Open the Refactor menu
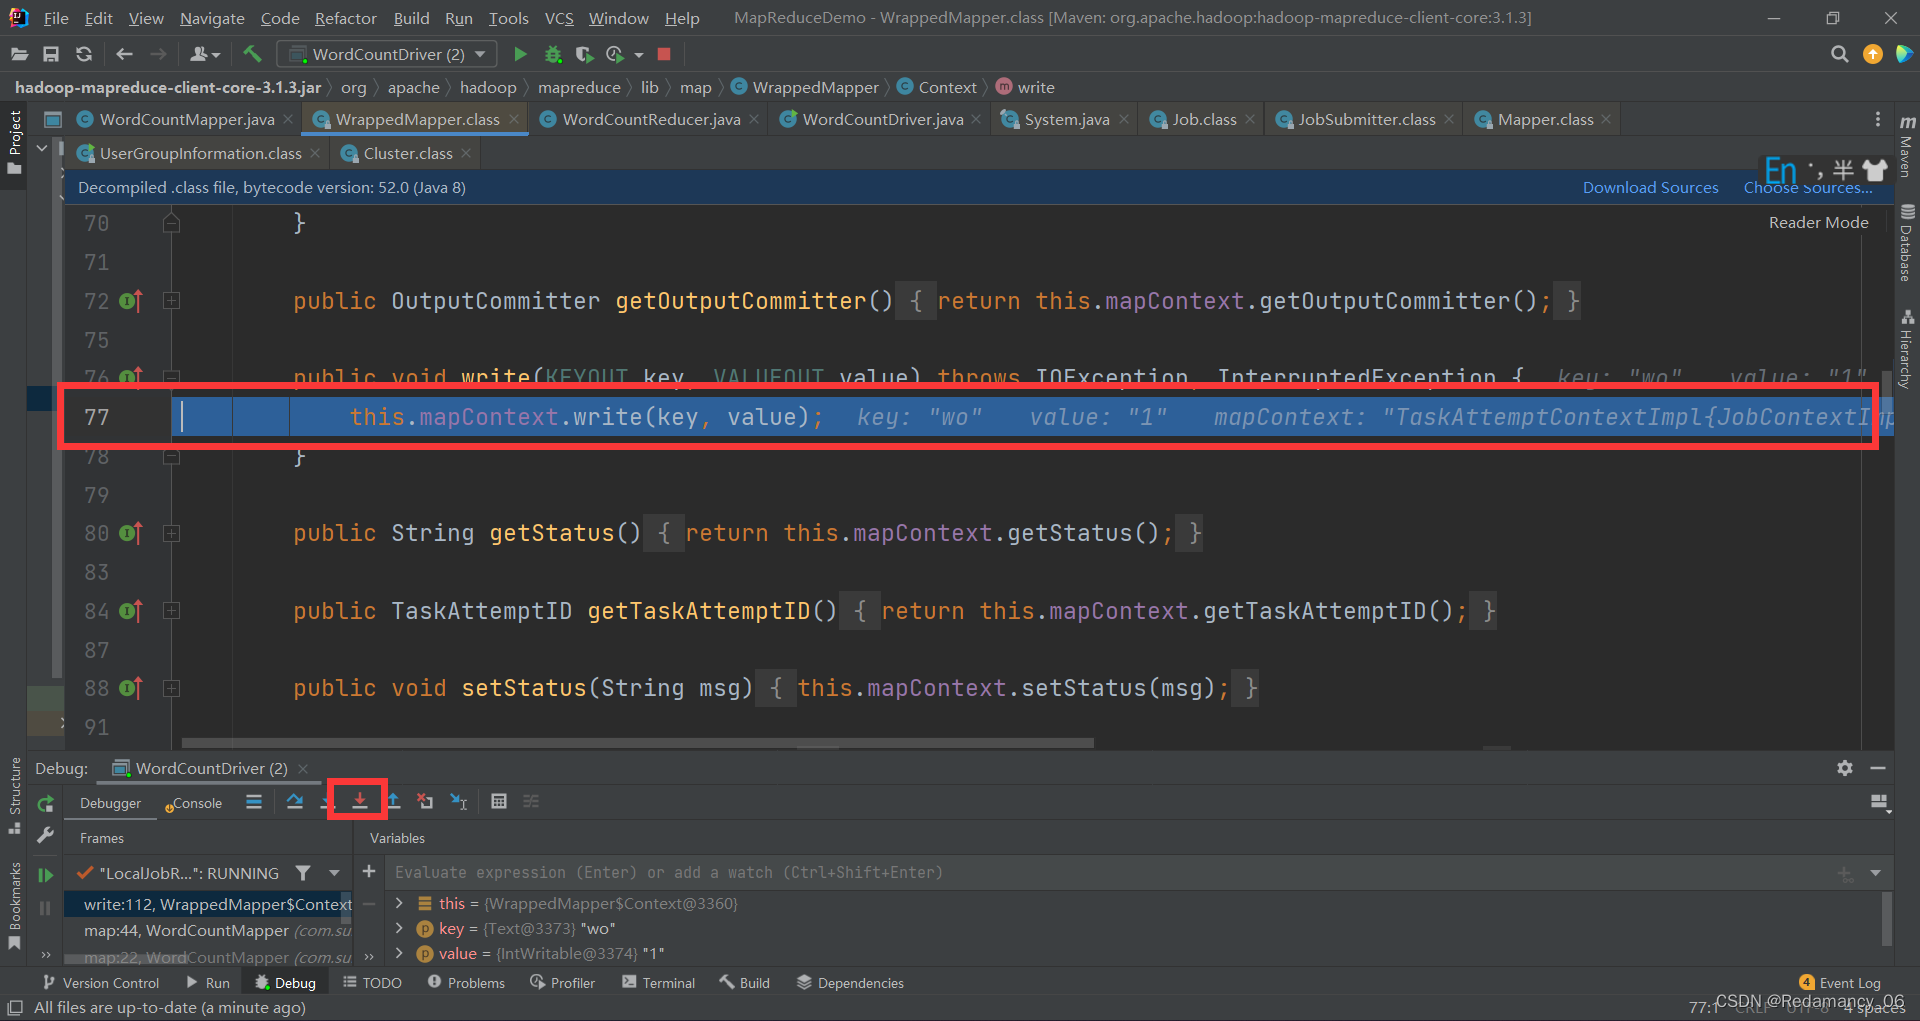Image resolution: width=1920 pixels, height=1021 pixels. click(x=345, y=18)
